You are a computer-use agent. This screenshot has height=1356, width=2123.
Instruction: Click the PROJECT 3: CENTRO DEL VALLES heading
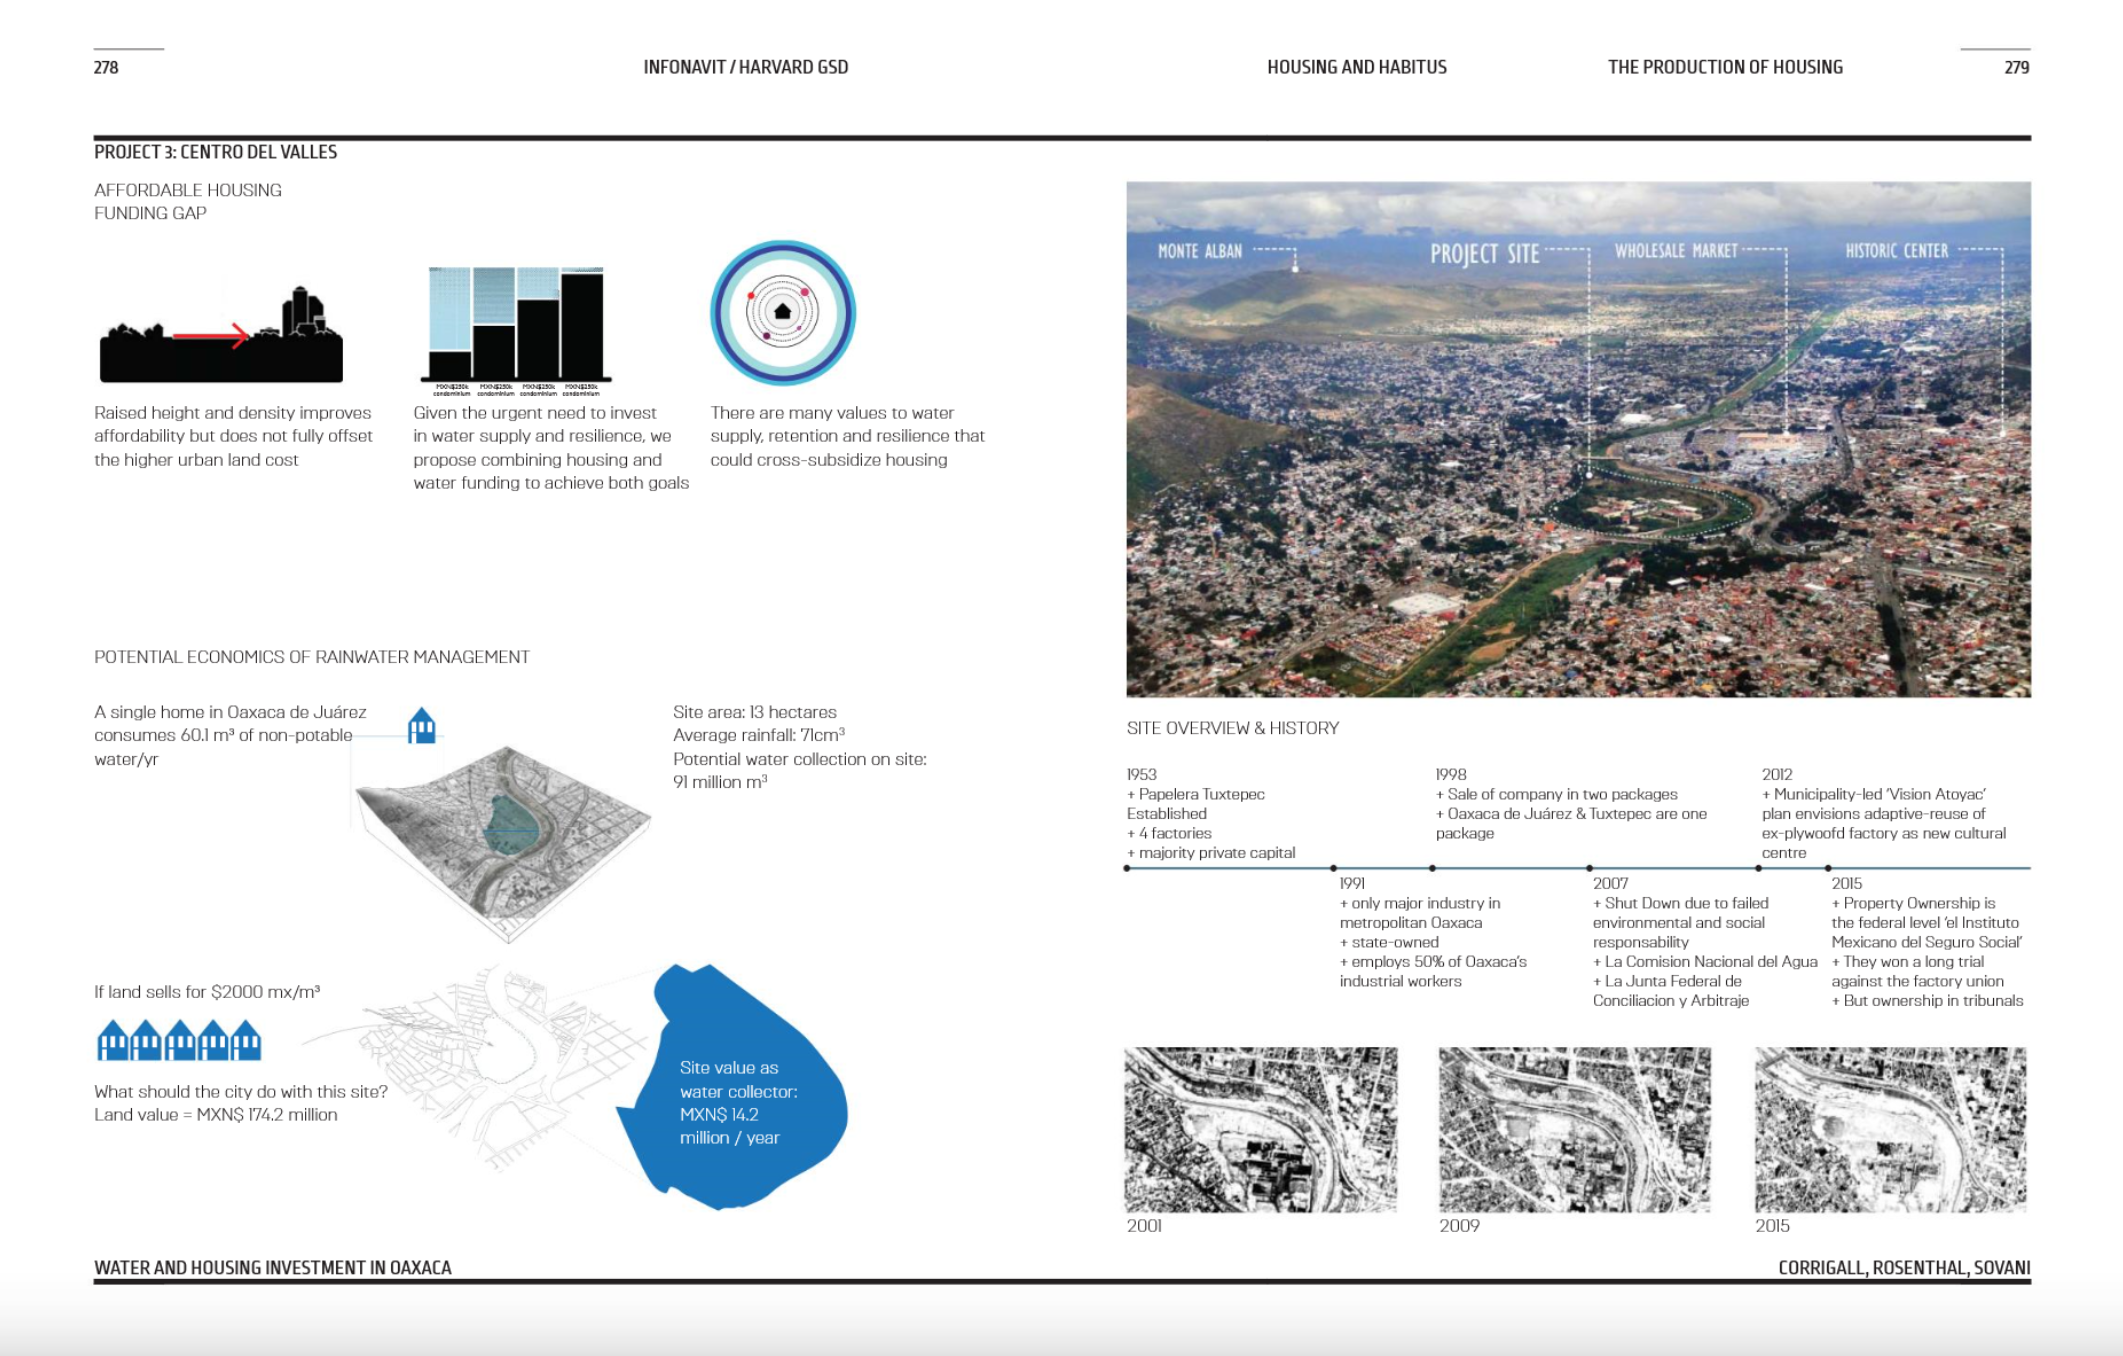[215, 152]
